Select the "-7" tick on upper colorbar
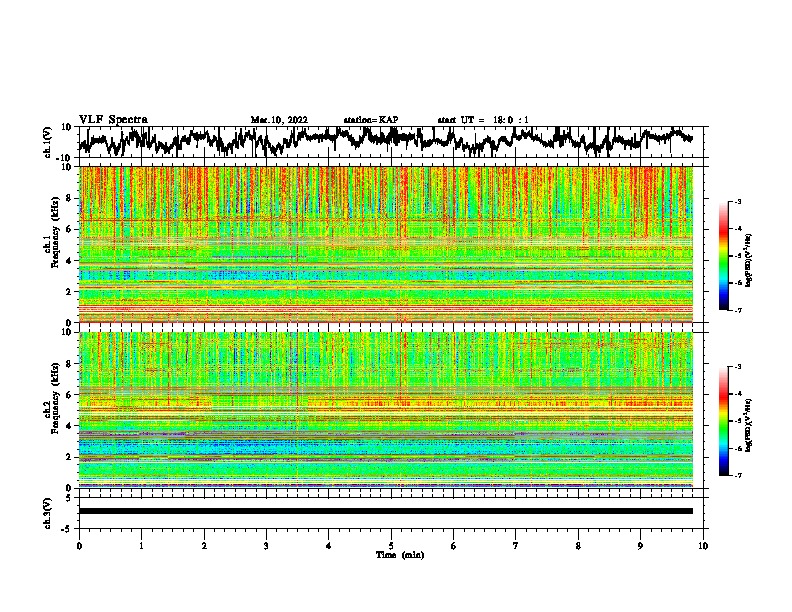Image resolution: width=792 pixels, height=612 pixels. [737, 310]
